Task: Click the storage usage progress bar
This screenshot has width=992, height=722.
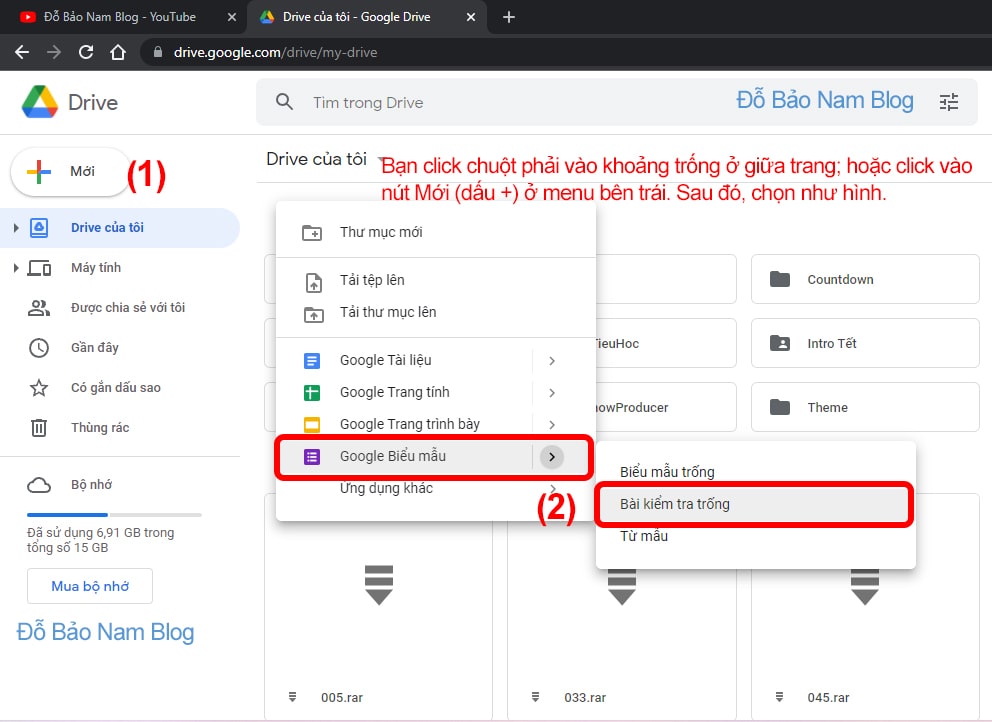Action: point(114,515)
